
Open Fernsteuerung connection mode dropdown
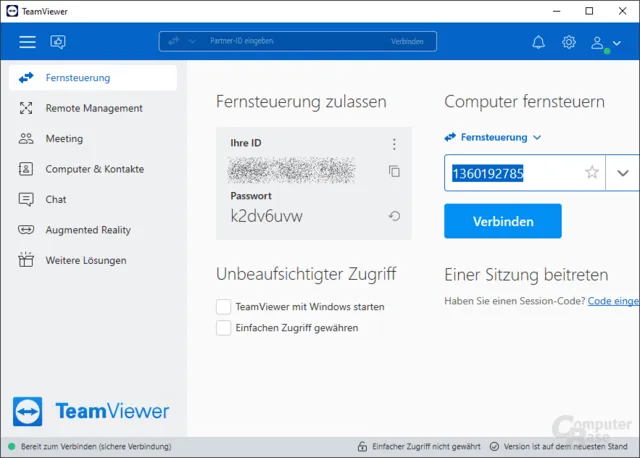(493, 137)
